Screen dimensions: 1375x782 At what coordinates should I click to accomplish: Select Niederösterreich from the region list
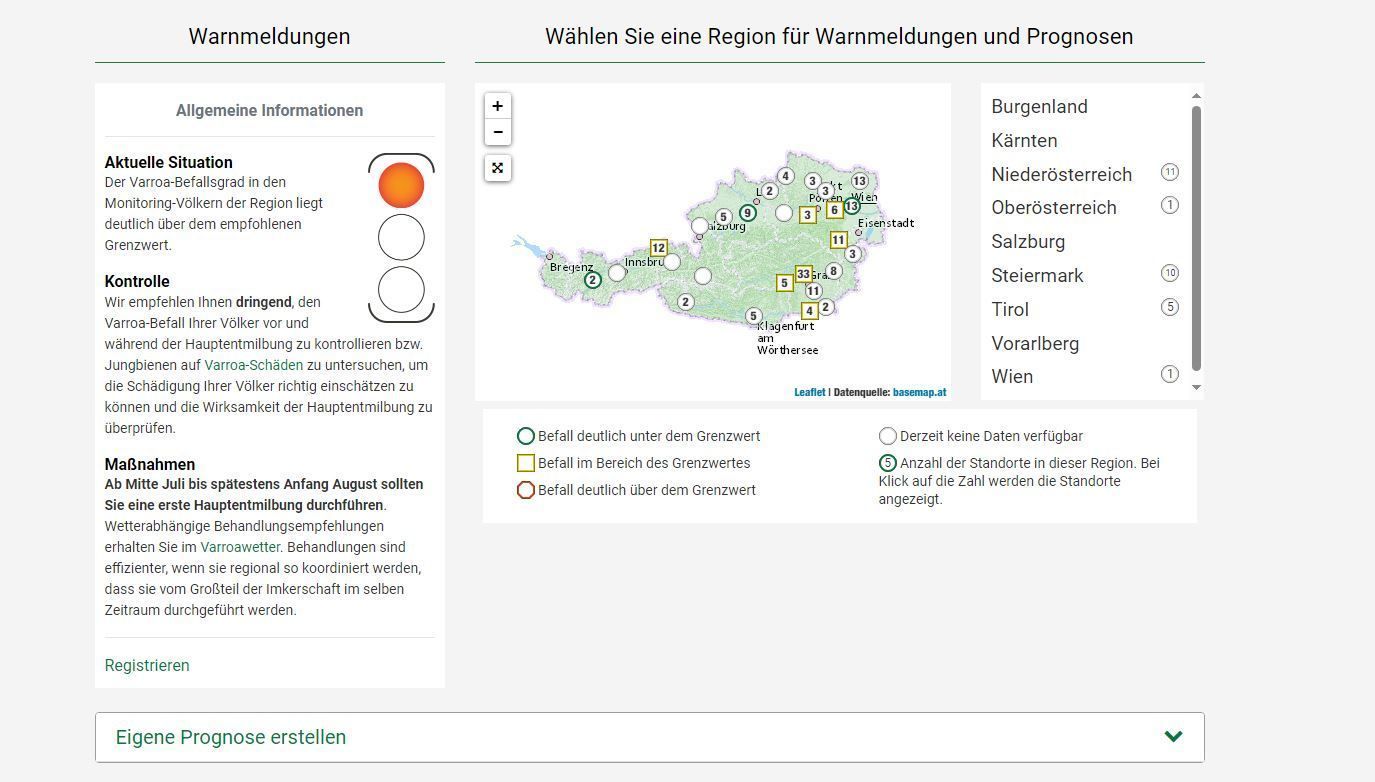pyautogui.click(x=1061, y=175)
